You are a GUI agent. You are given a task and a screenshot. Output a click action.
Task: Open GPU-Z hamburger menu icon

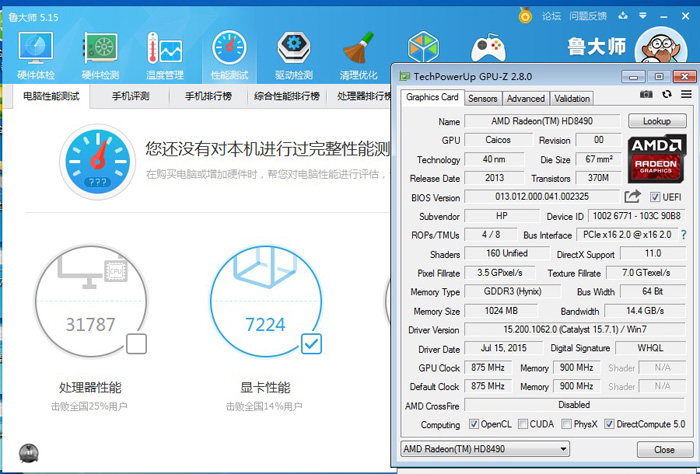686,94
